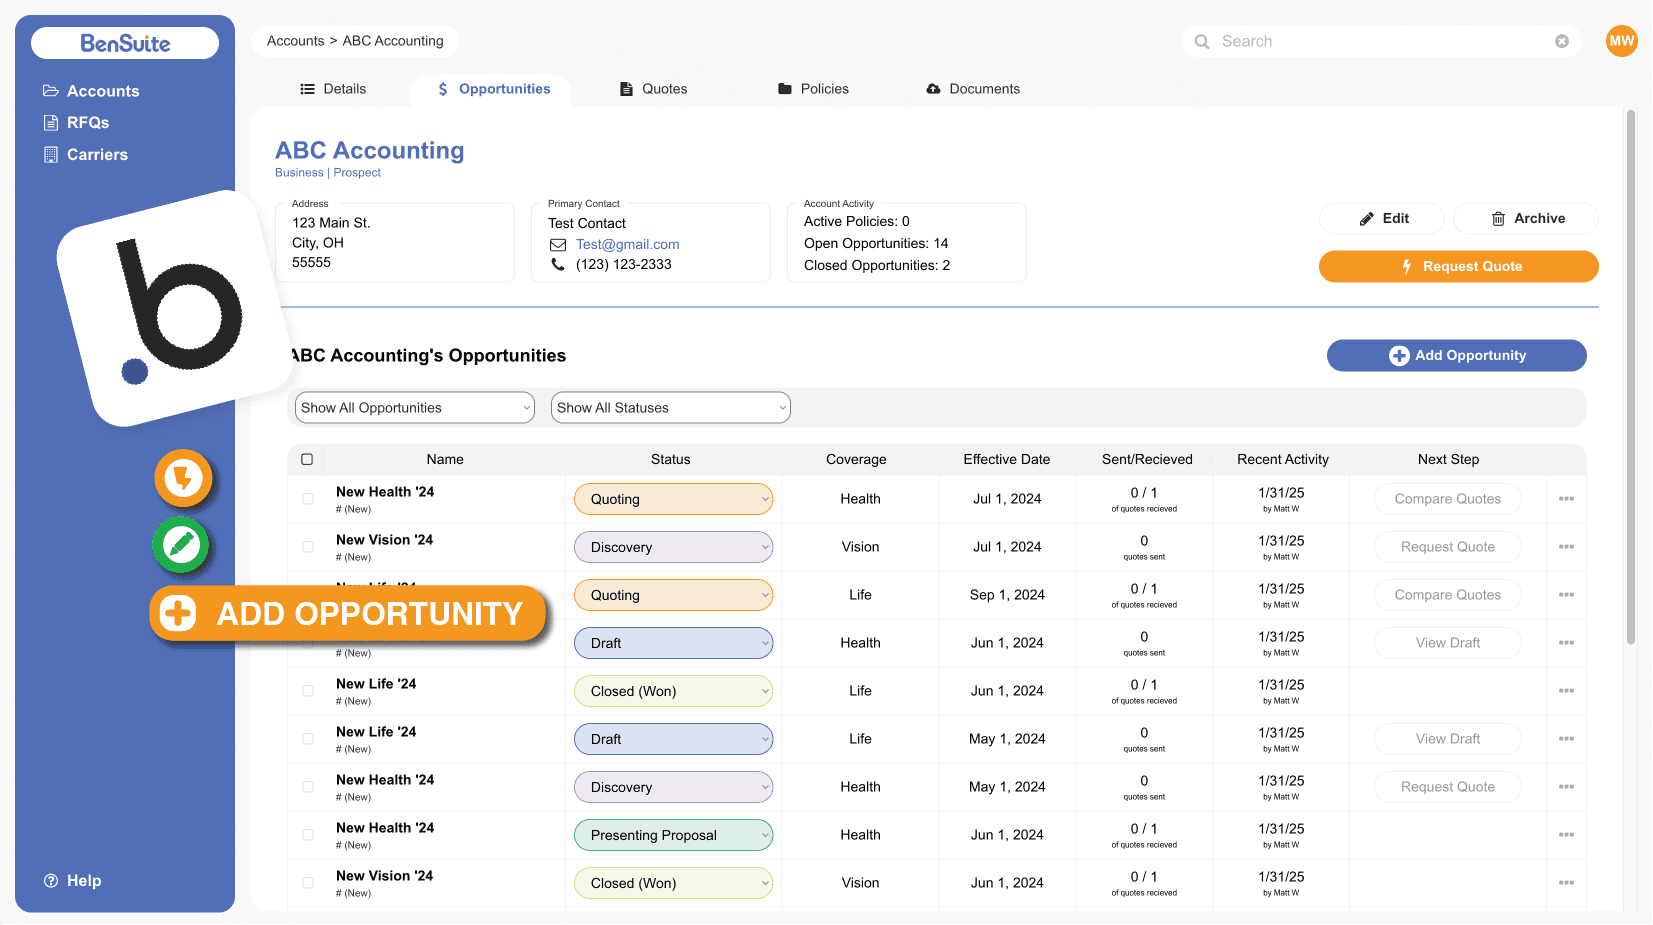Open more options for Presenting Proposal row
Viewport: 1653px width, 925px height.
coord(1566,835)
